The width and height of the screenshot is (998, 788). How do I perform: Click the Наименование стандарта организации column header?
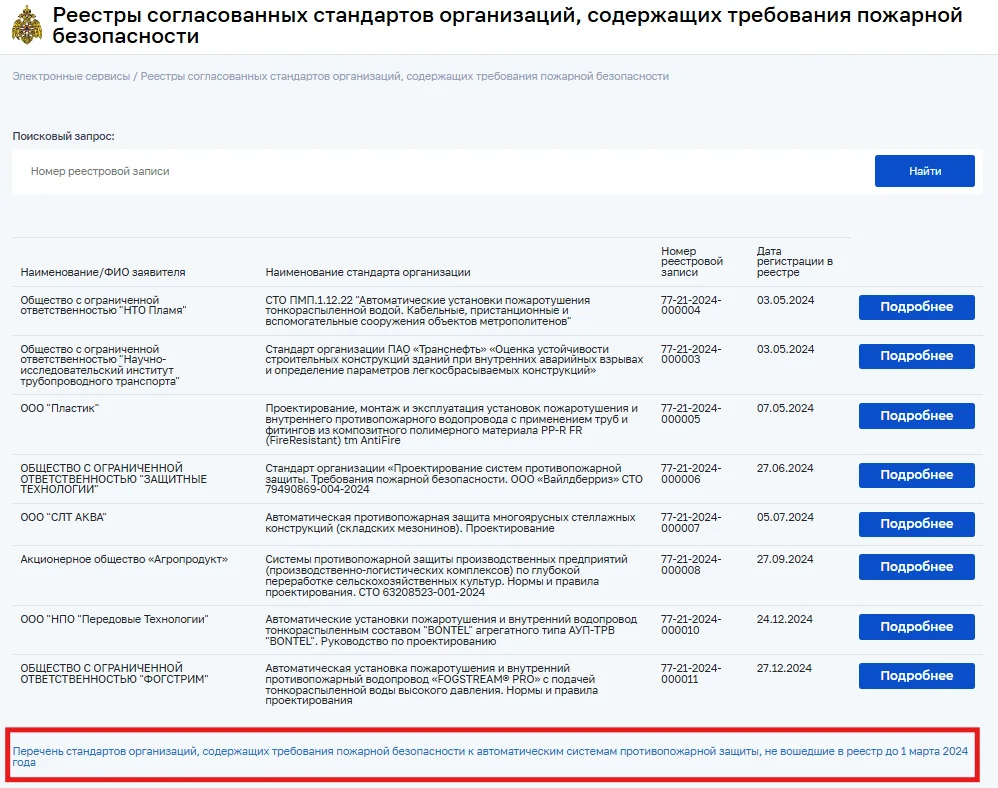point(368,272)
